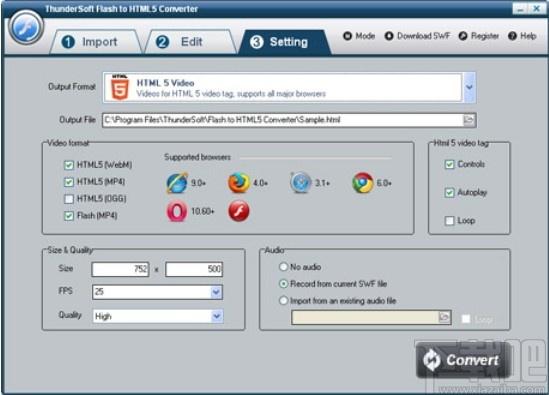Click the Chrome 6.0+ browser icon
The image size is (549, 395).
(363, 183)
